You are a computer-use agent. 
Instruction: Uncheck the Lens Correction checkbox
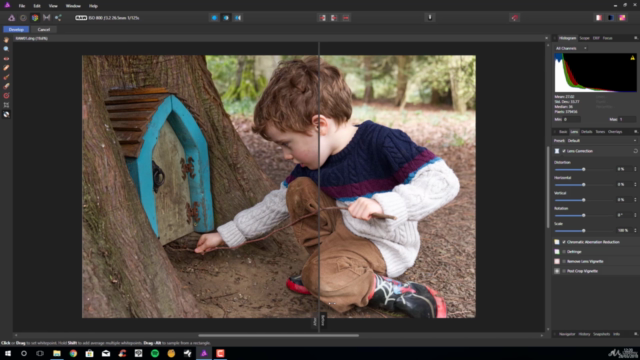pos(564,151)
